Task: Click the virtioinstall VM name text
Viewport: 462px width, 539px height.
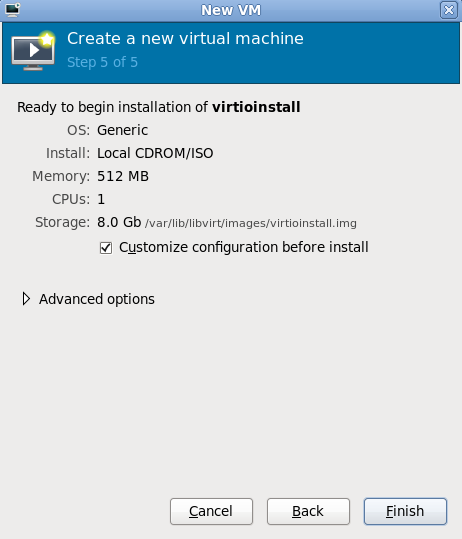Action: [x=256, y=107]
